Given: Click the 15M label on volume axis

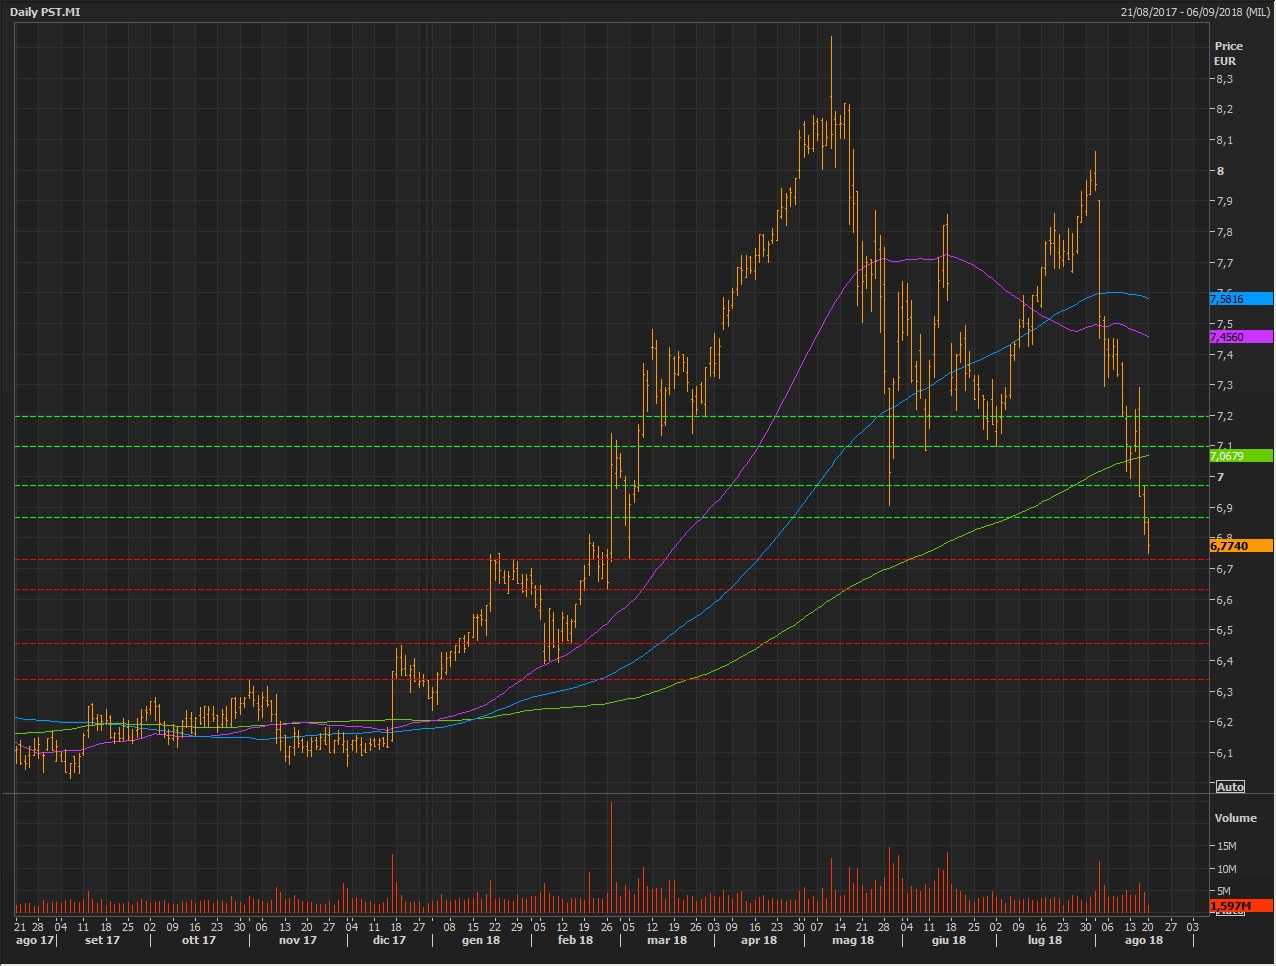Looking at the screenshot, I should pyautogui.click(x=1226, y=846).
